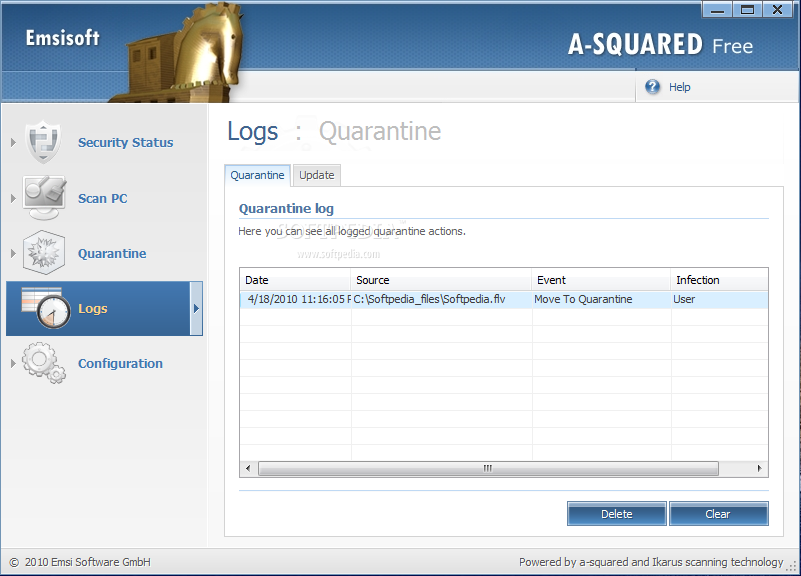The height and width of the screenshot is (576, 801).
Task: Open the Help link
Action: [x=679, y=87]
